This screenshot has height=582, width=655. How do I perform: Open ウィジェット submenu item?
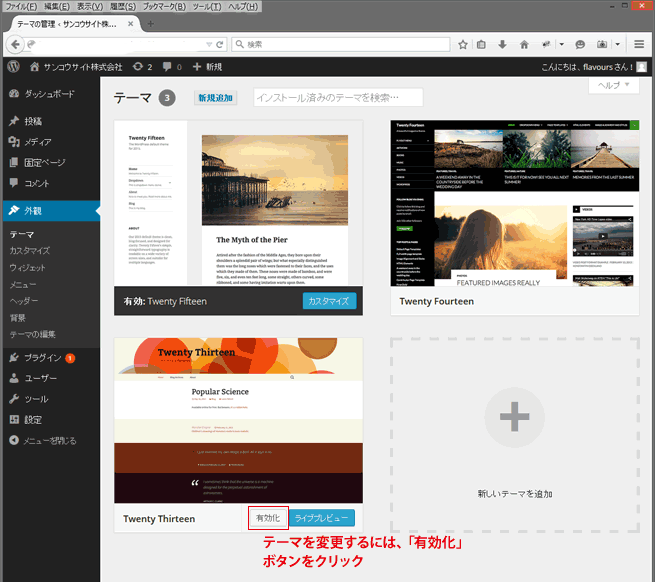28,268
